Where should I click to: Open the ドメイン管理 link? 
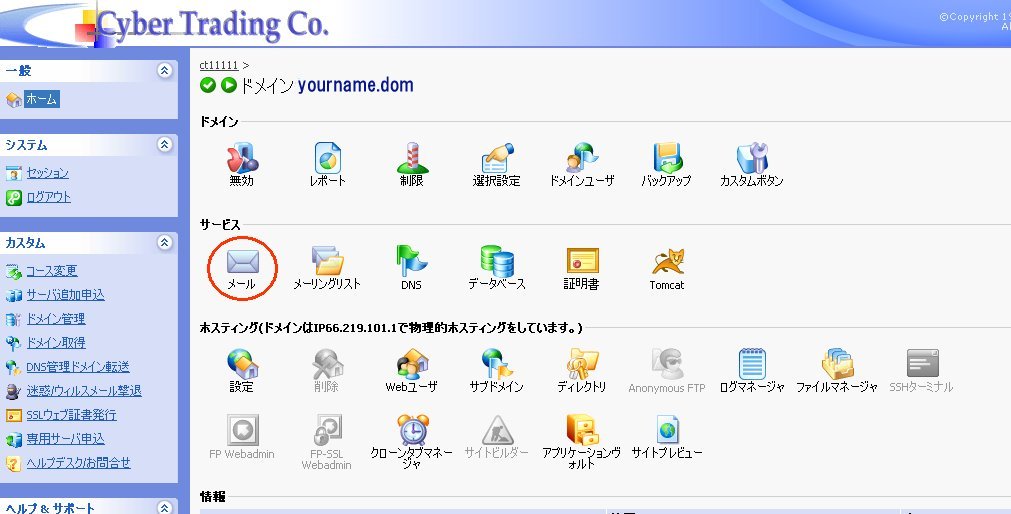[55, 319]
